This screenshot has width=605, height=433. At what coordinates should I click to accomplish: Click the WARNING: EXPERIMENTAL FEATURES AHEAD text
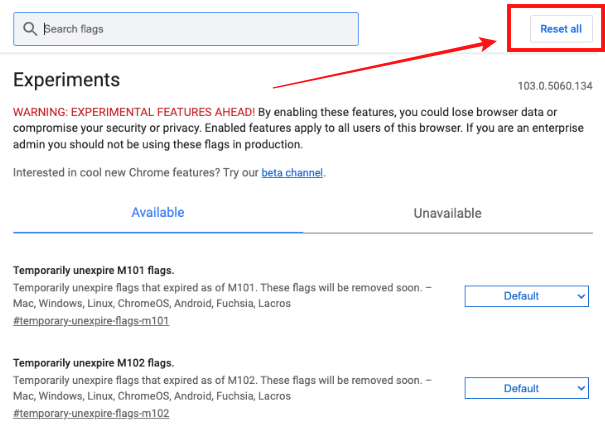[x=134, y=112]
